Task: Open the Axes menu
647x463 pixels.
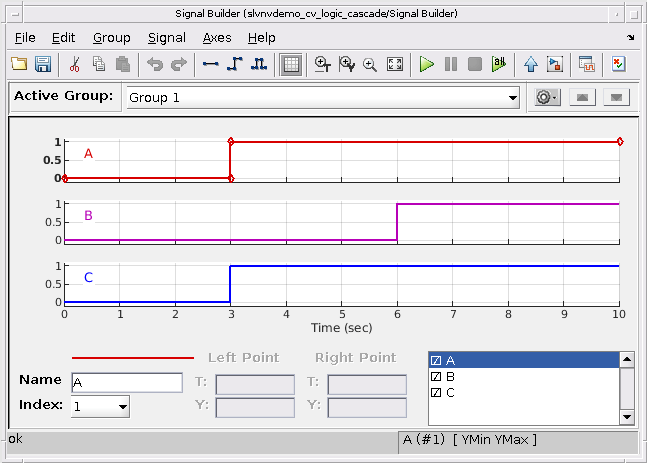Action: (217, 38)
